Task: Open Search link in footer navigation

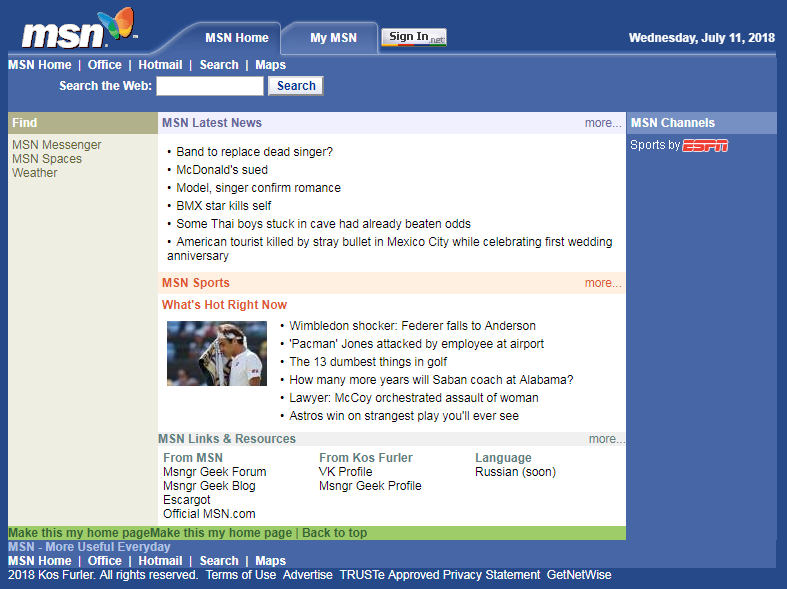Action: pyautogui.click(x=219, y=561)
